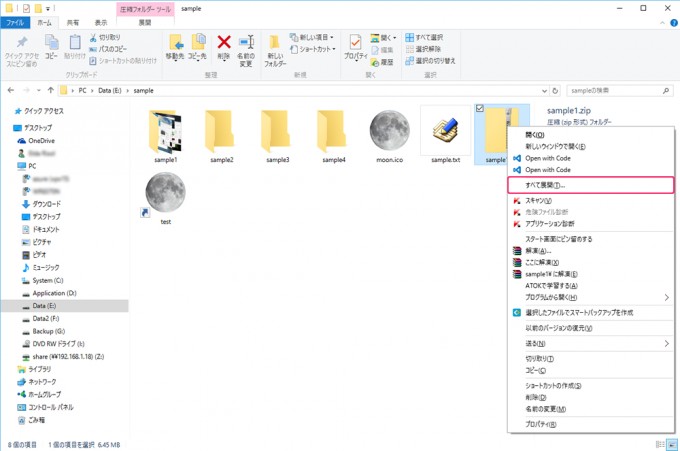
Task: Click the Help question mark icon
Action: pos(674,23)
